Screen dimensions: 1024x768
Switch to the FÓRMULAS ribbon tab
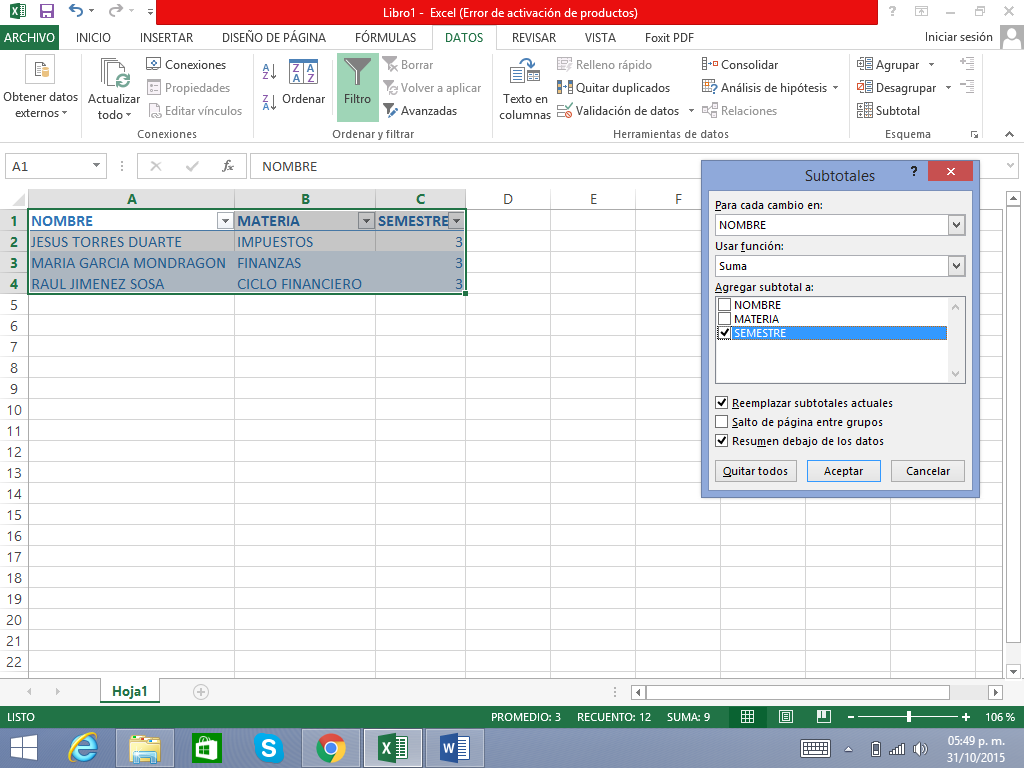pos(385,38)
